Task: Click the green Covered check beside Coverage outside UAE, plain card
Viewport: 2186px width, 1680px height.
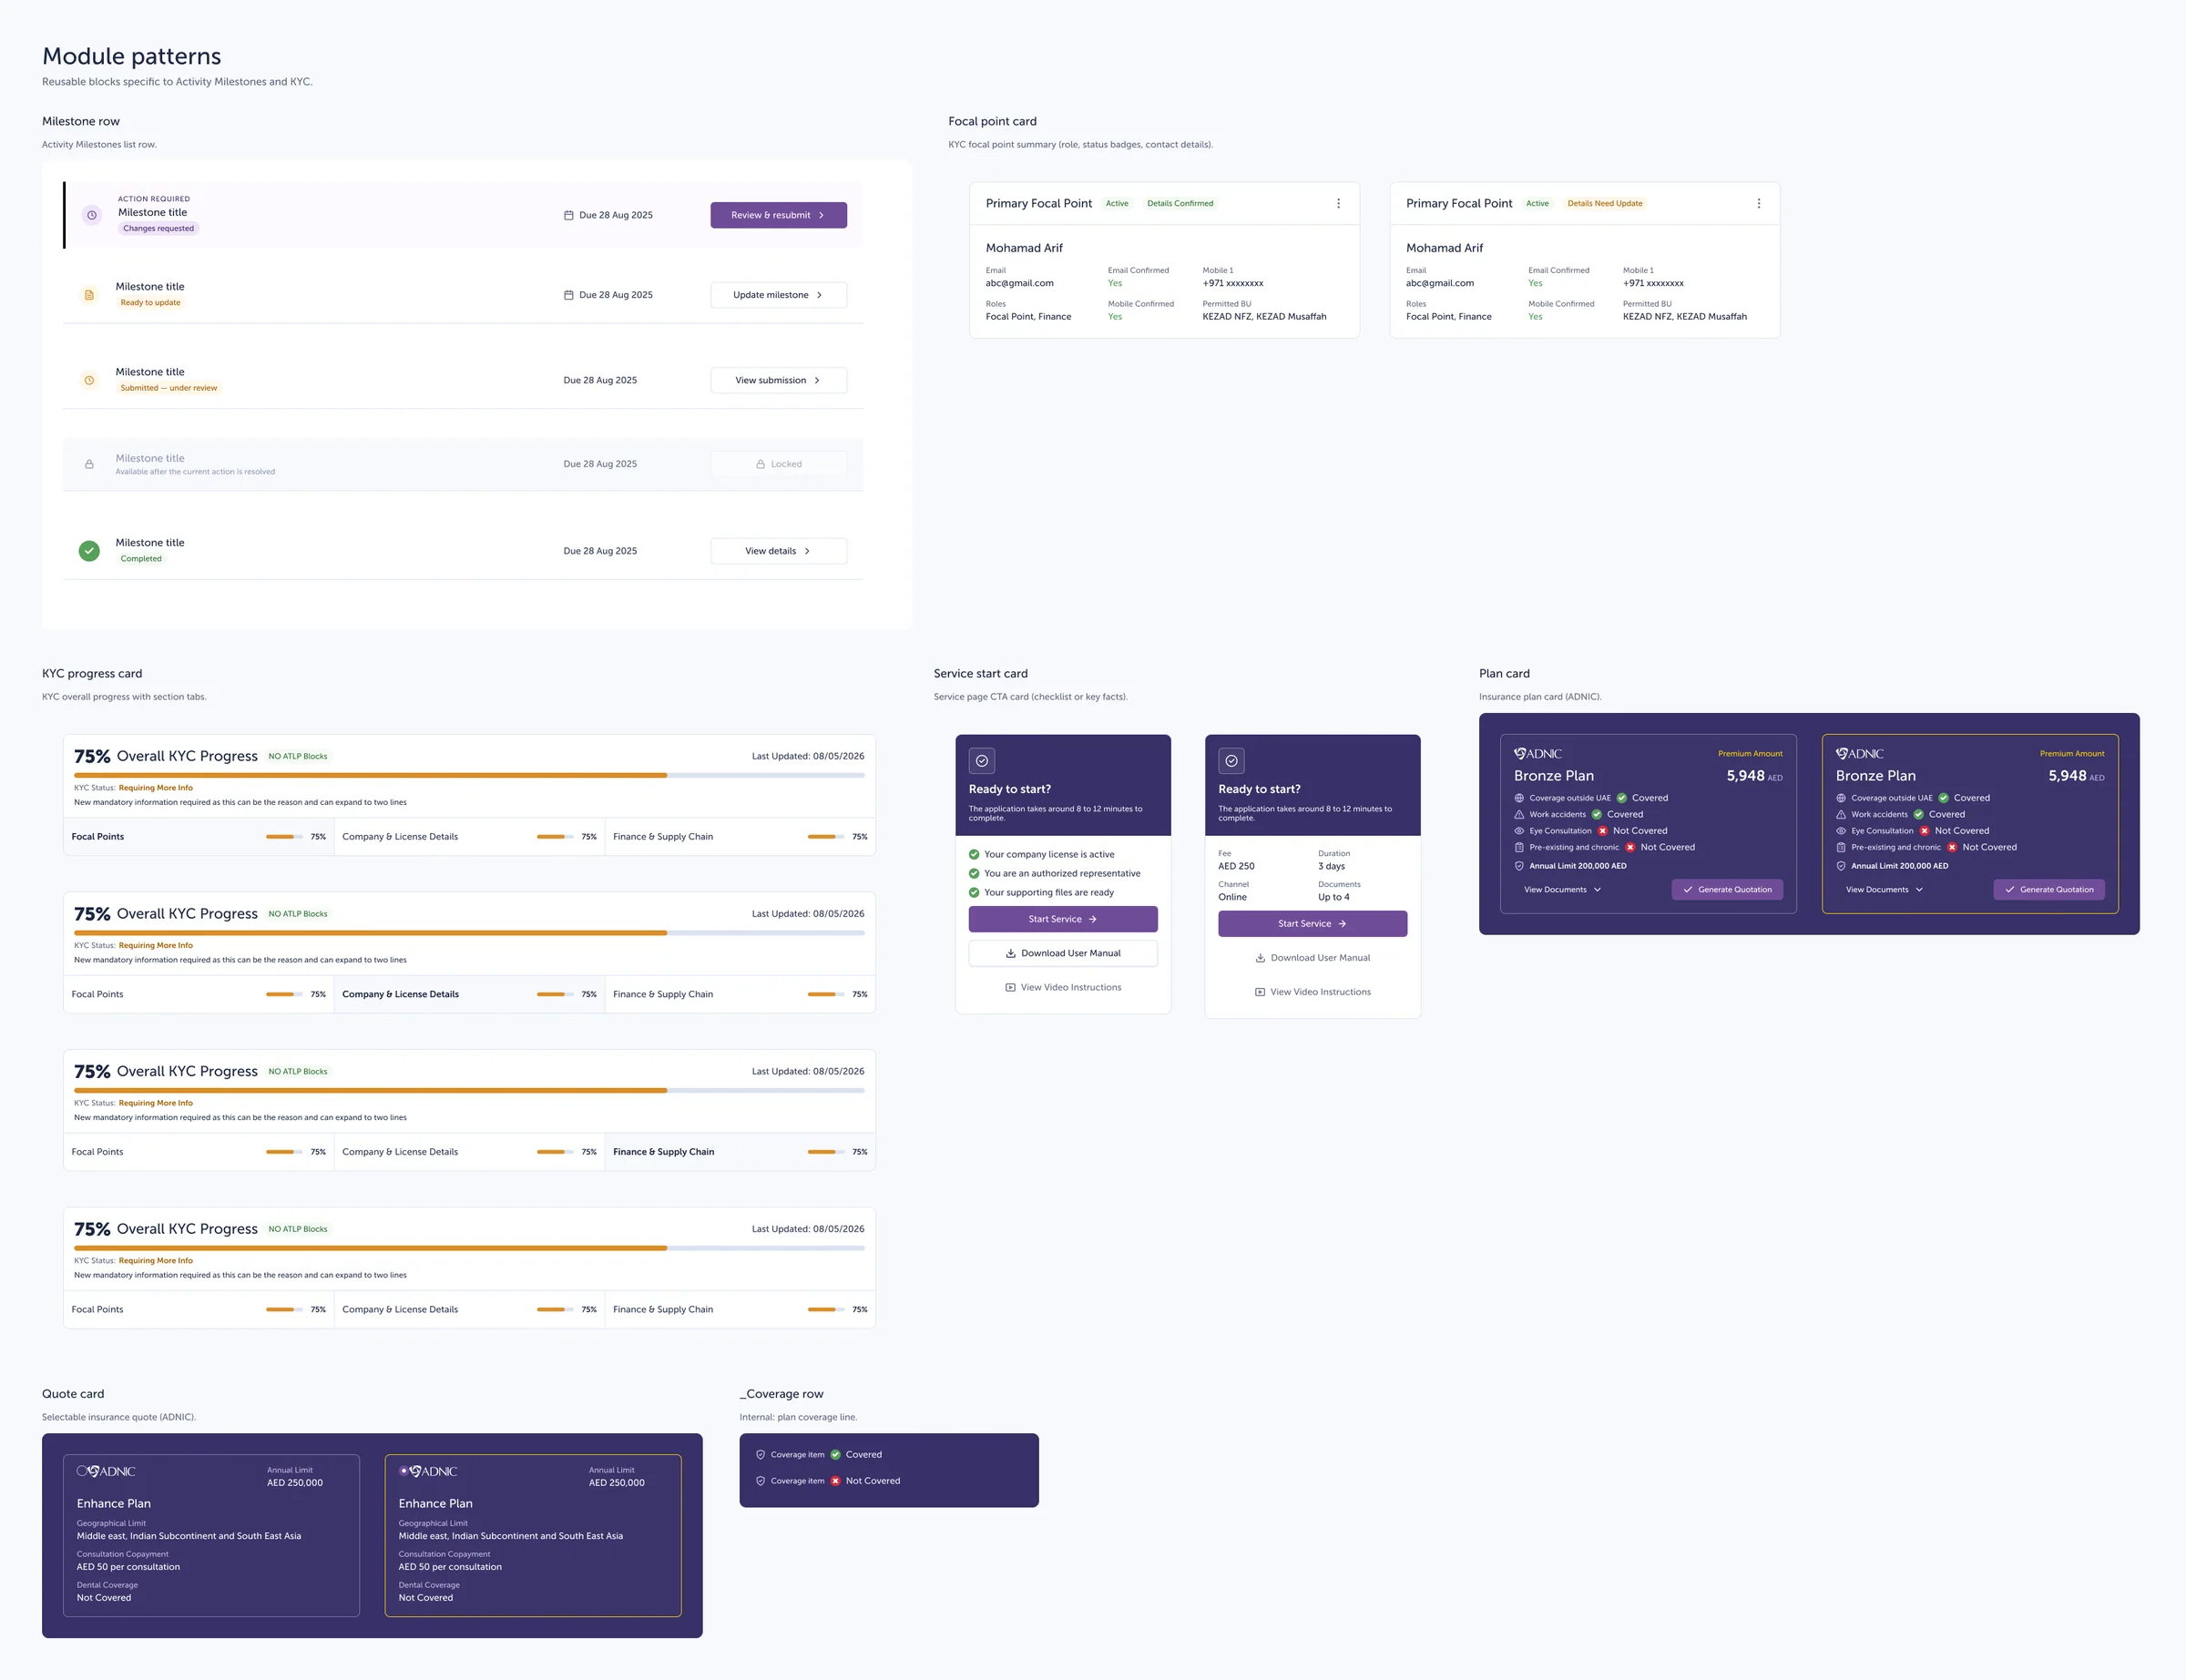Action: 1622,798
